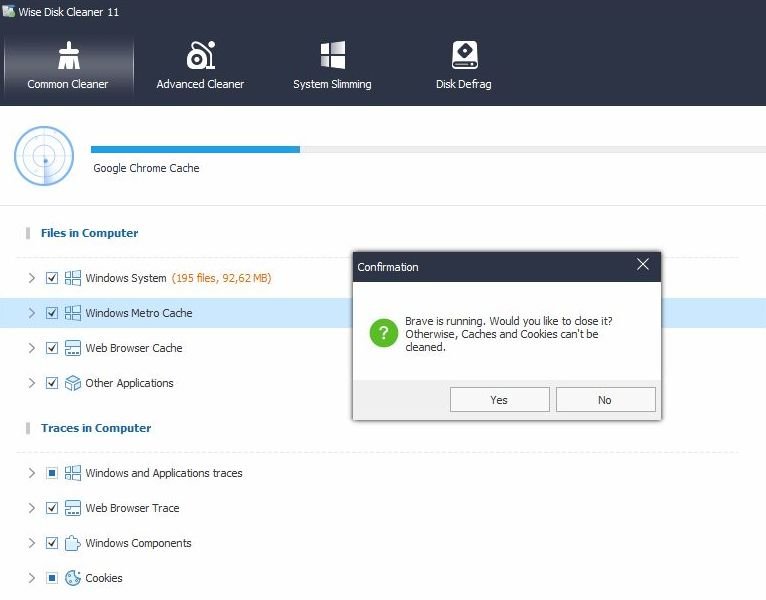Close the Confirmation dialog
Viewport: 766px width, 600px height.
(x=643, y=264)
